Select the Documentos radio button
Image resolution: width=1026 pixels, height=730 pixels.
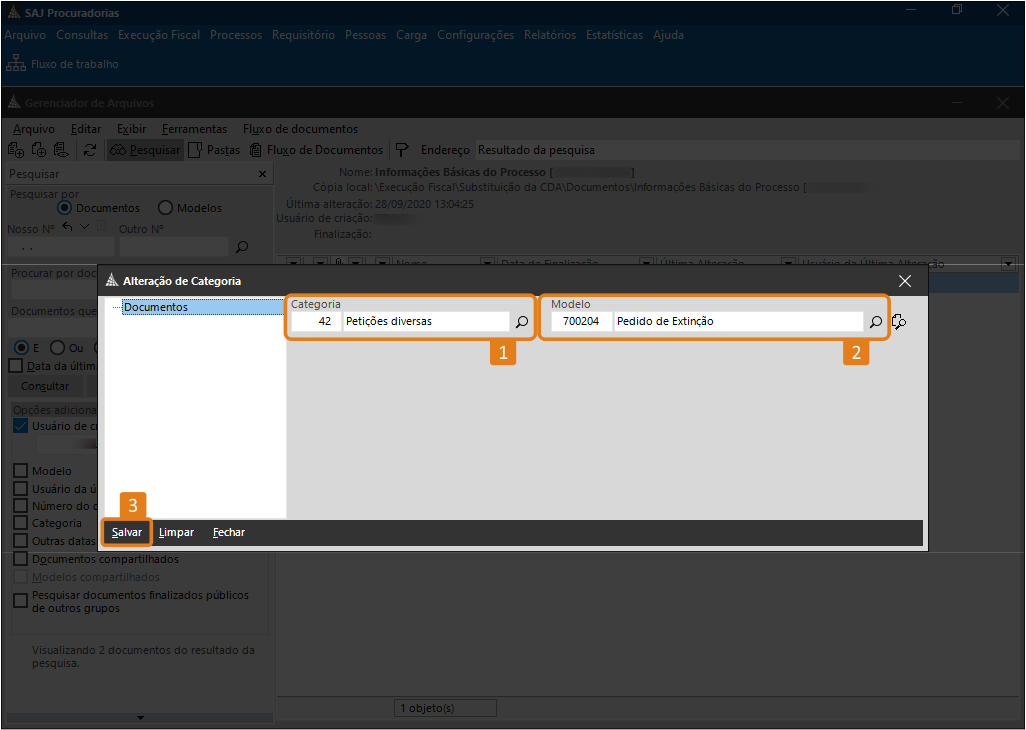(x=65, y=208)
